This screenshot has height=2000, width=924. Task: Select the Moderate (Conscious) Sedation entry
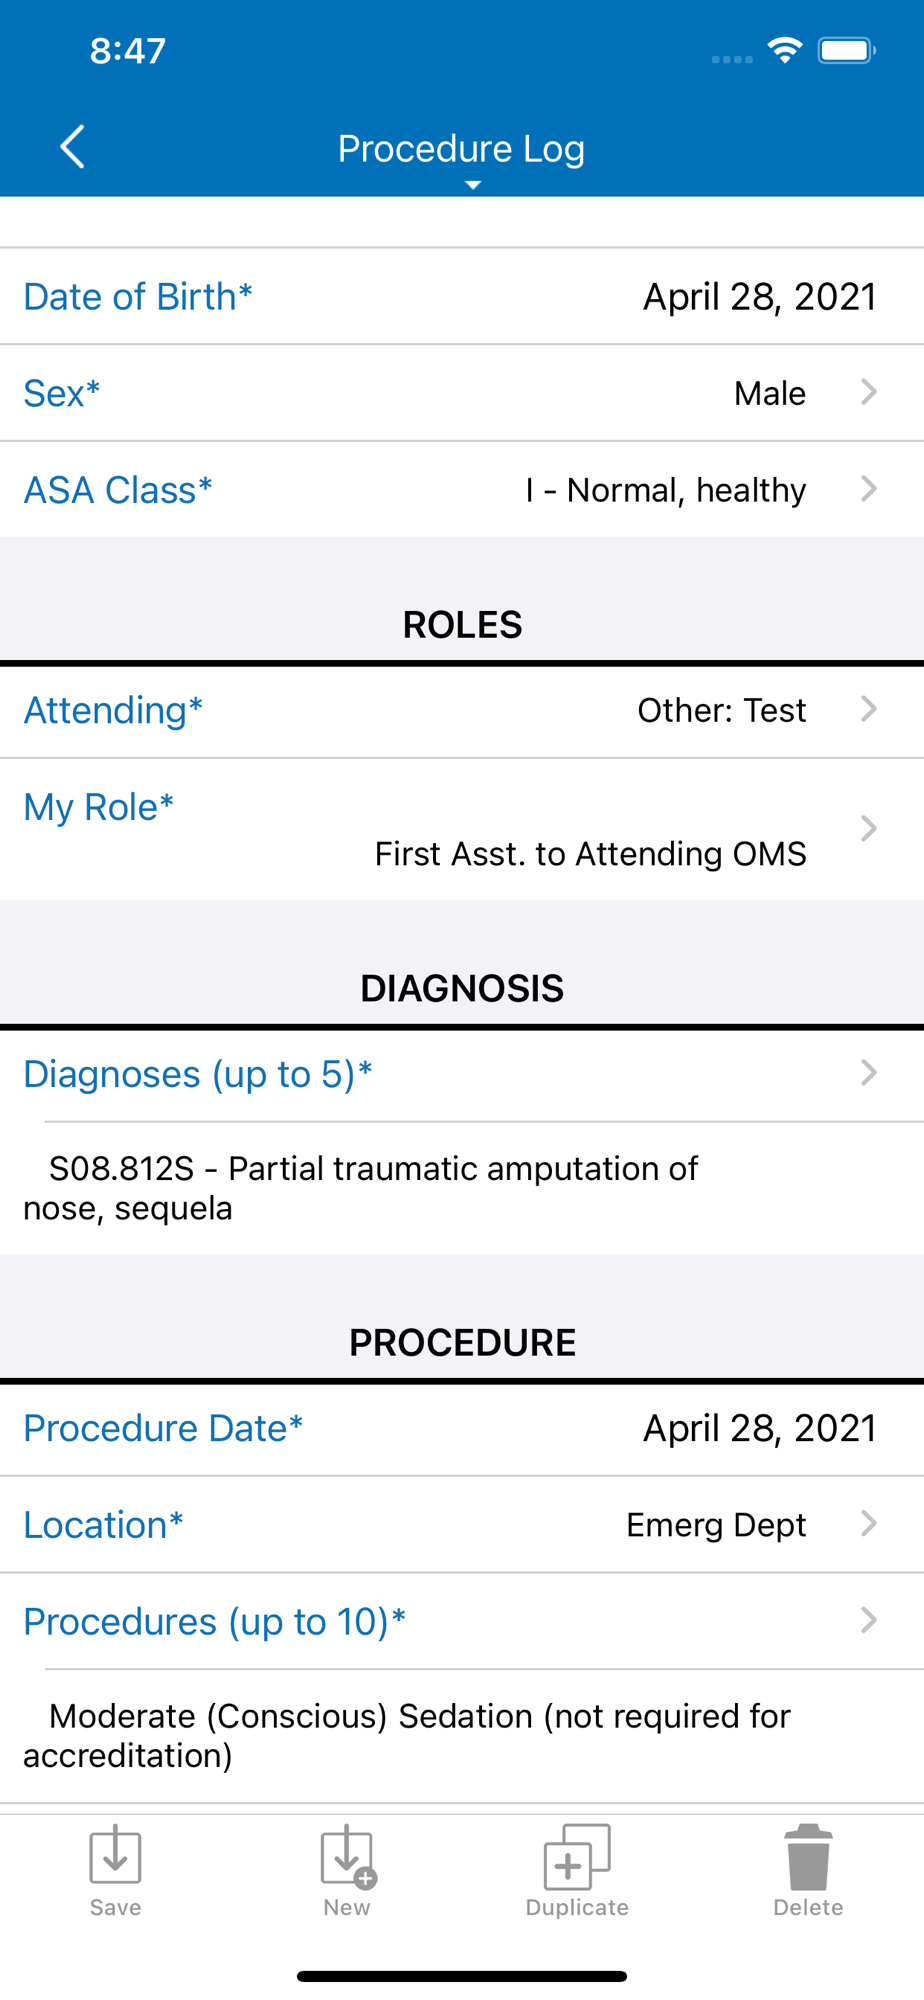tap(407, 1735)
